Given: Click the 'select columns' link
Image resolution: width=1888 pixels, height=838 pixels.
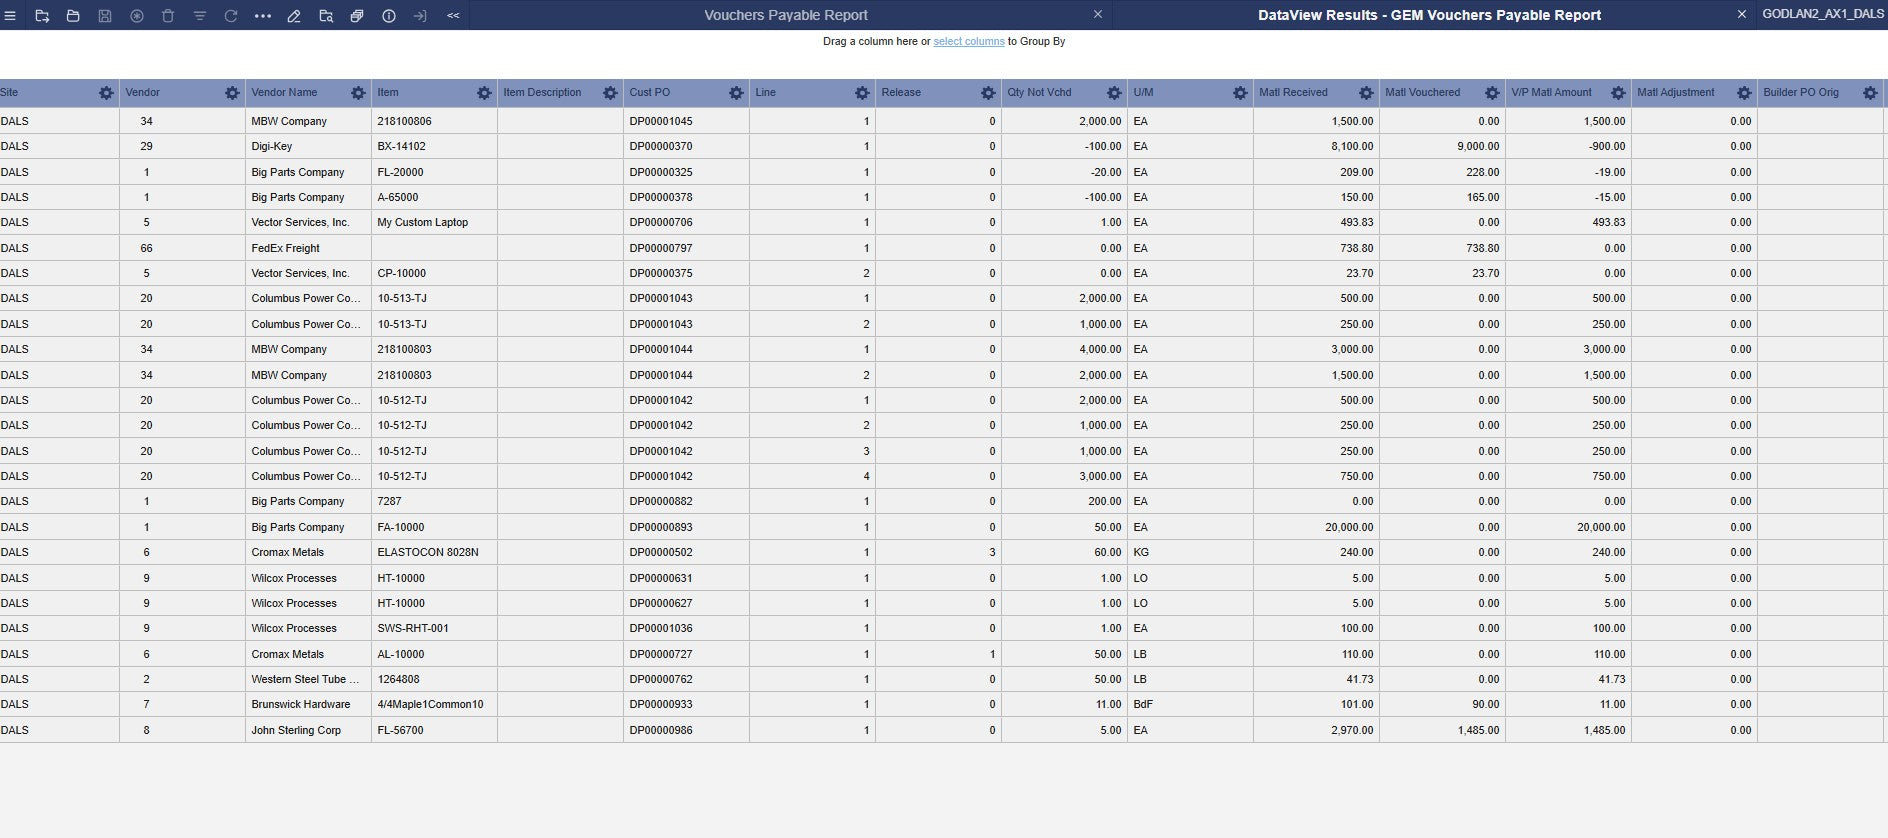Looking at the screenshot, I should tap(968, 42).
